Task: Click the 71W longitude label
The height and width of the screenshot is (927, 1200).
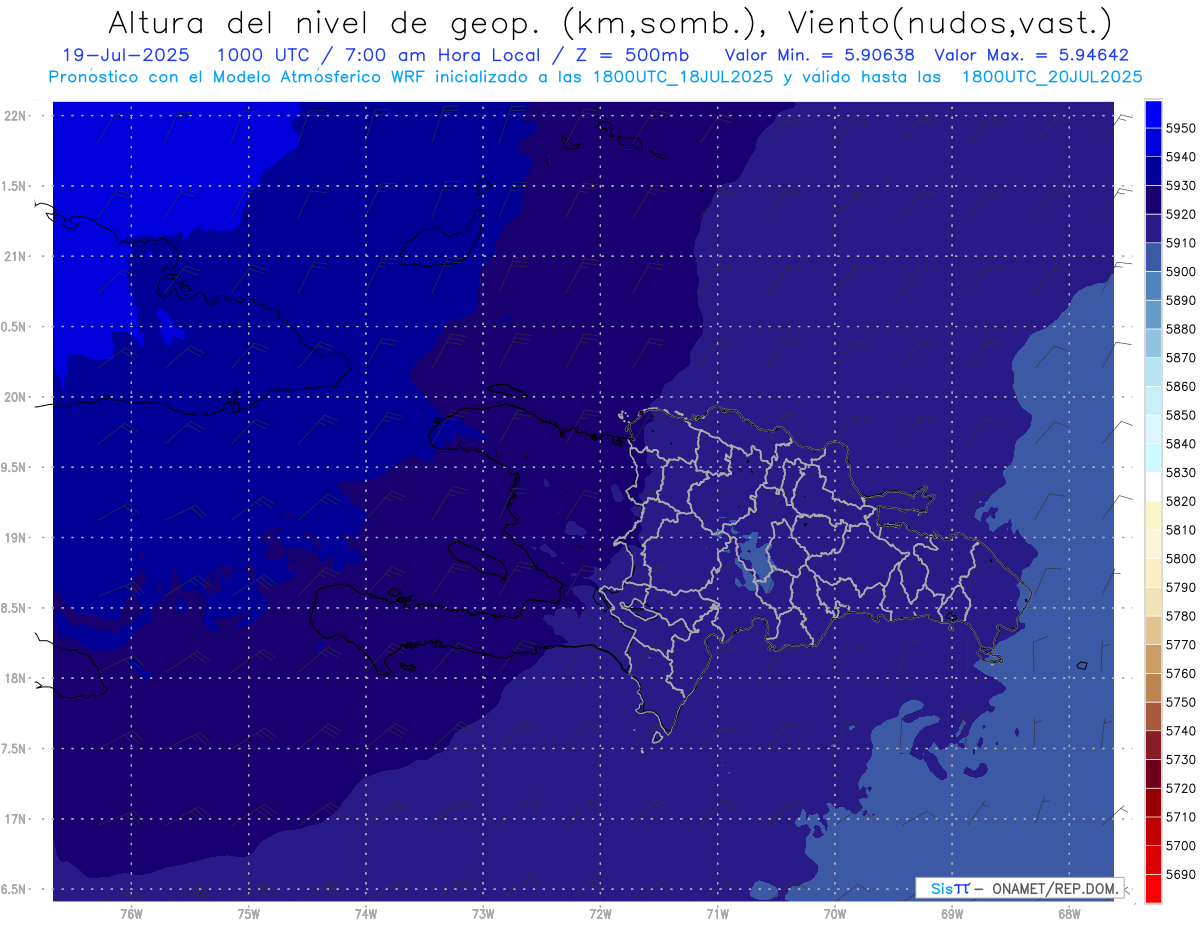Action: click(x=717, y=914)
